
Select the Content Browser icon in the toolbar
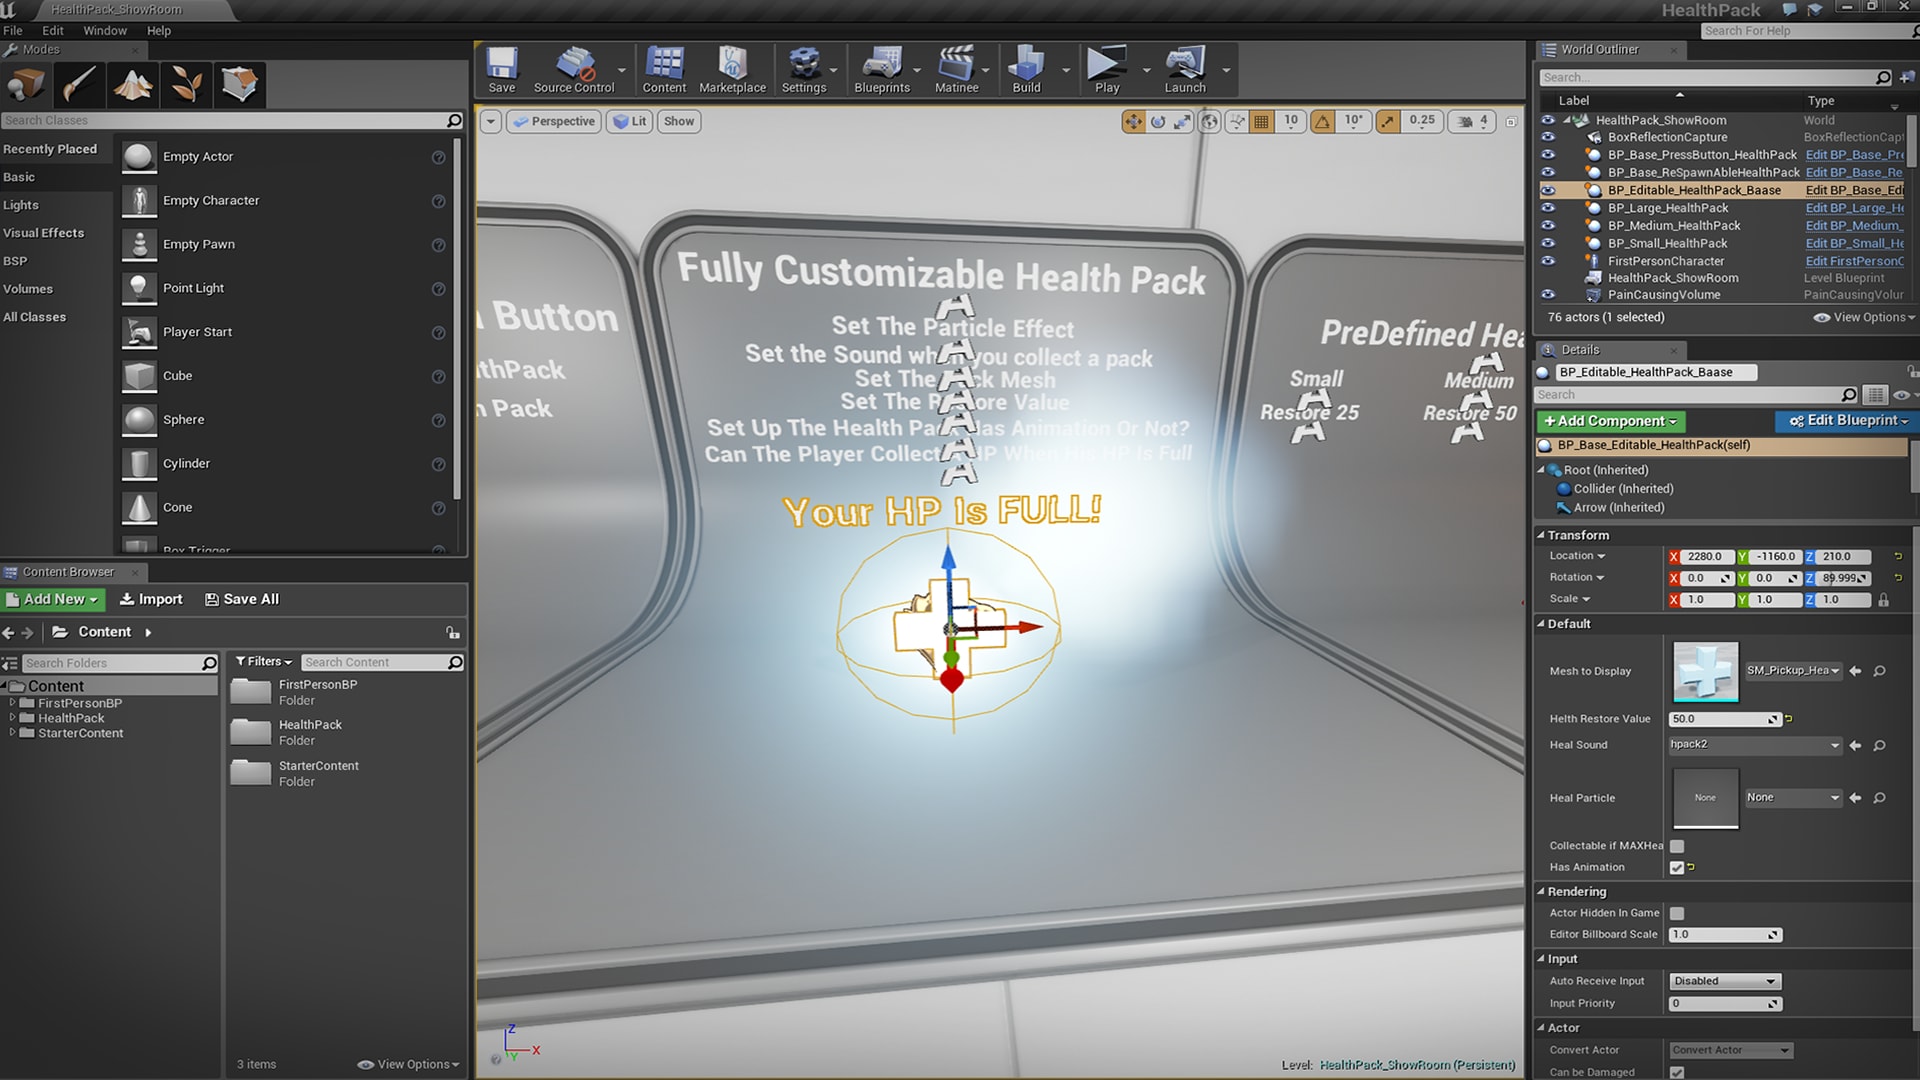663,65
